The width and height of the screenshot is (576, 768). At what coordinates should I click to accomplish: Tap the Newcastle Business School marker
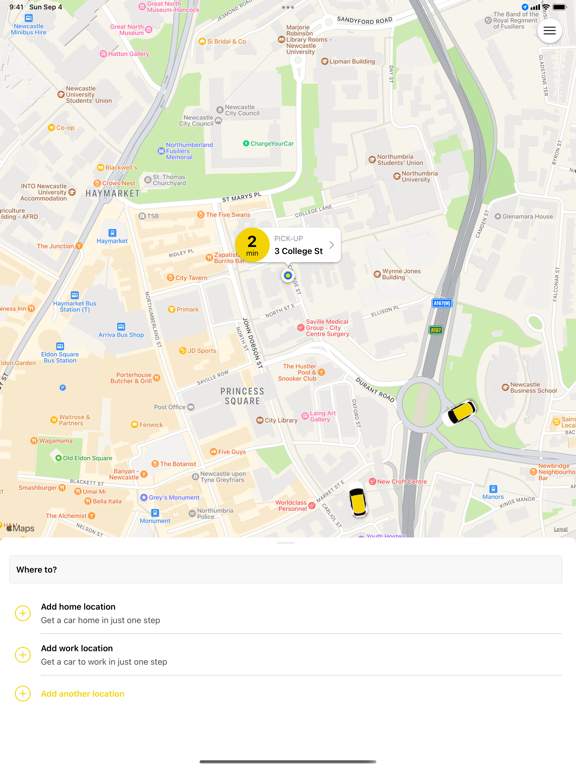click(505, 387)
